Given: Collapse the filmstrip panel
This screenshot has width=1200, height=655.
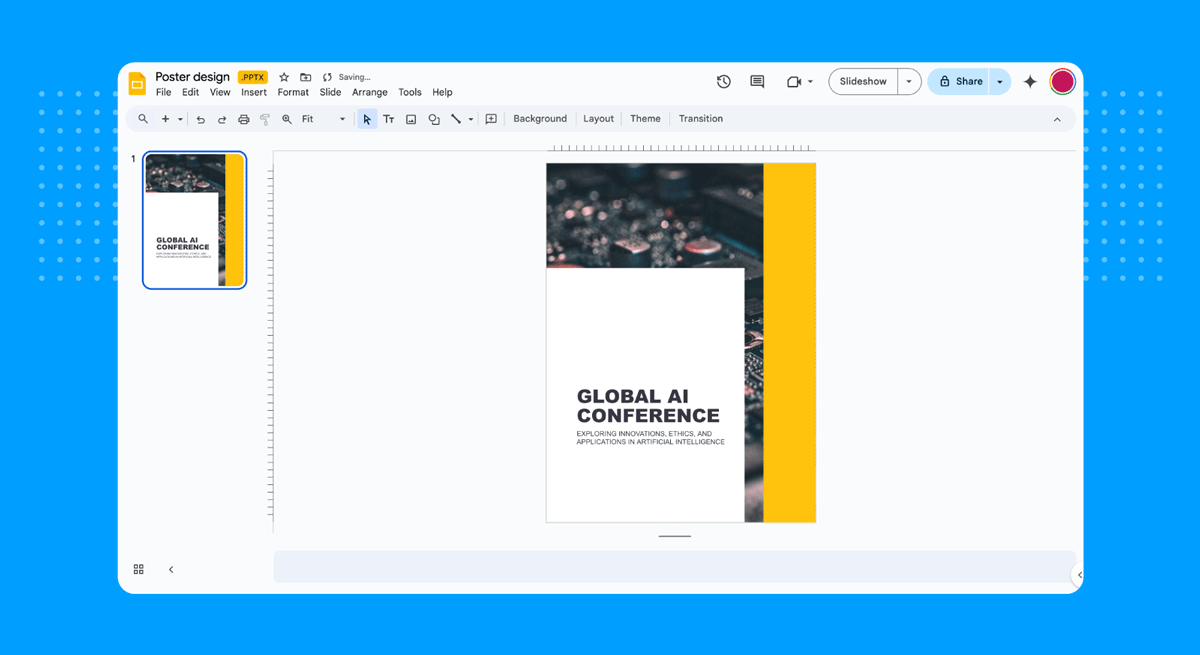Looking at the screenshot, I should tap(171, 569).
